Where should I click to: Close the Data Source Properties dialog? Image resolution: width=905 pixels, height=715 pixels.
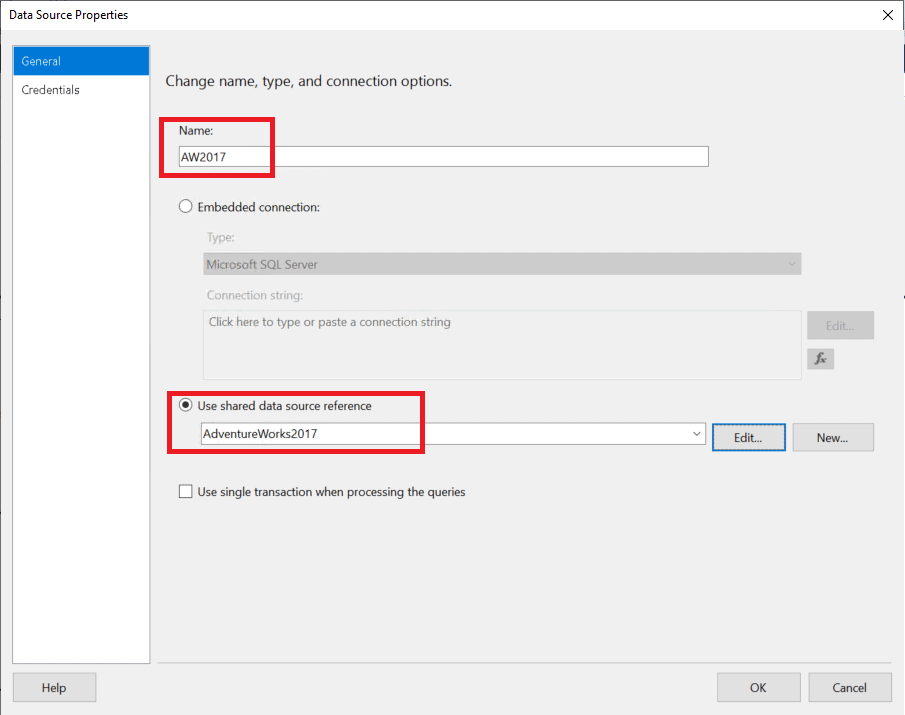[888, 15]
